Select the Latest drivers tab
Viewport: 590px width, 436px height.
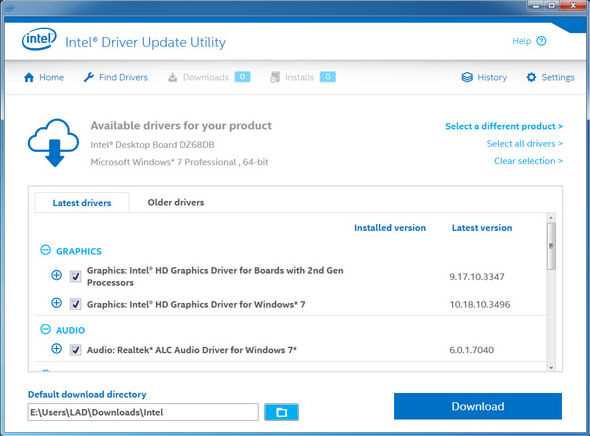click(82, 203)
